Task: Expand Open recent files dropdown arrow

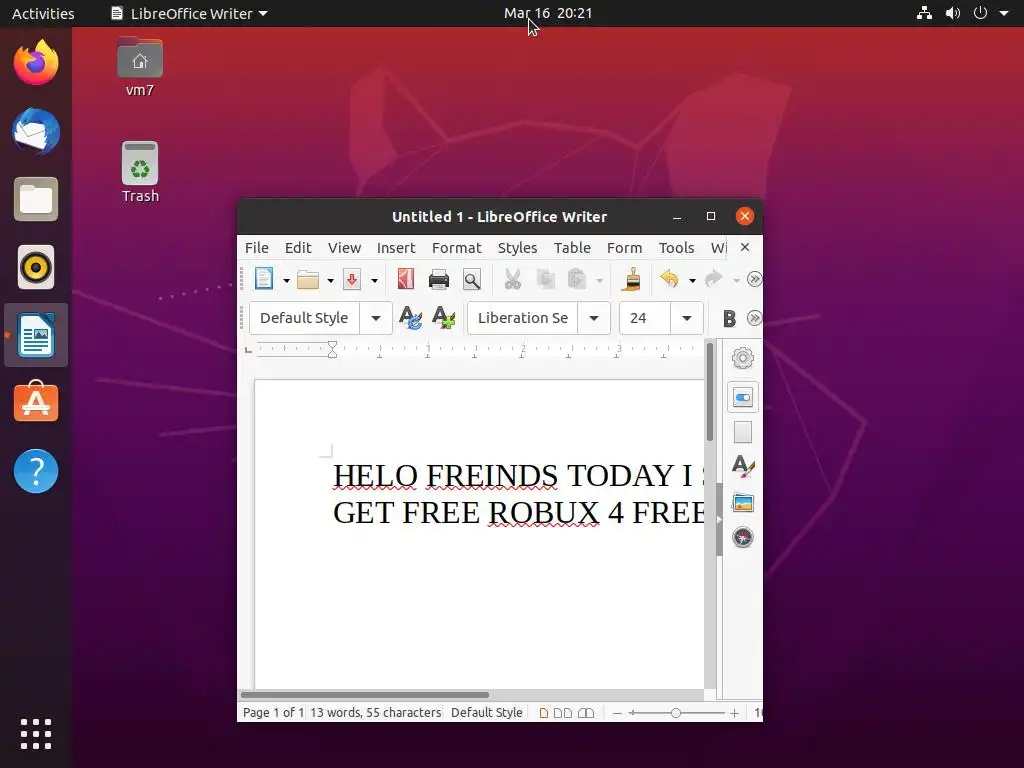Action: [330, 281]
